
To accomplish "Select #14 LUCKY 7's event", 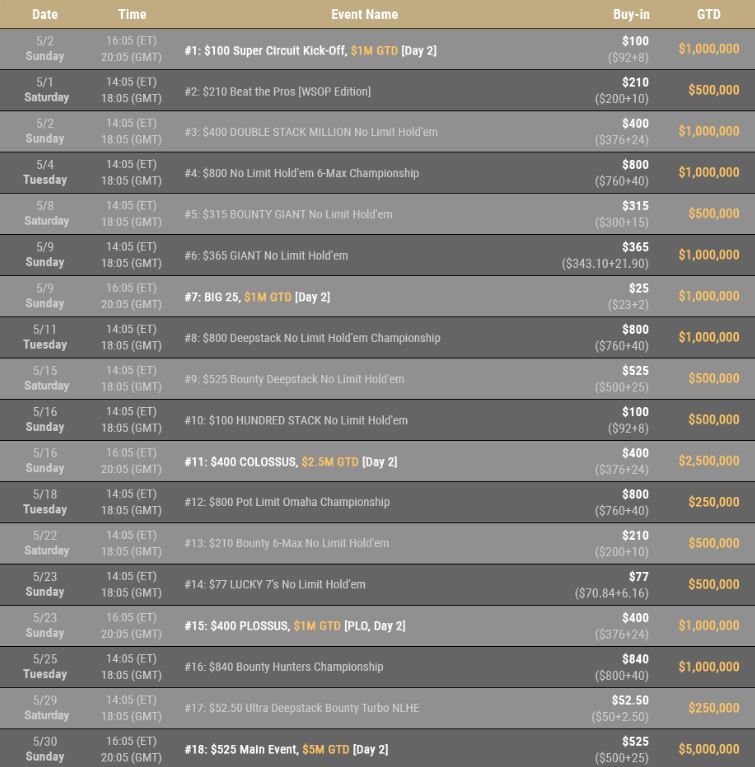I will click(275, 585).
